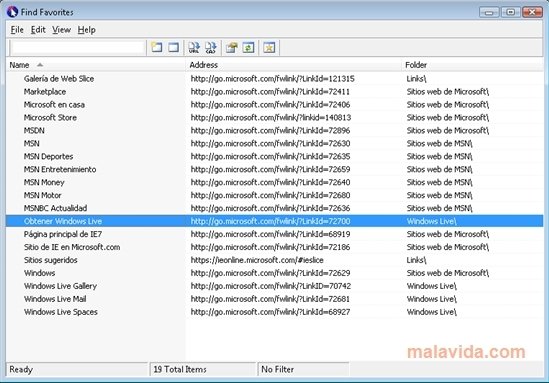Image resolution: width=549 pixels, height=383 pixels.
Task: Sort by the Name column header
Action: [x=95, y=65]
